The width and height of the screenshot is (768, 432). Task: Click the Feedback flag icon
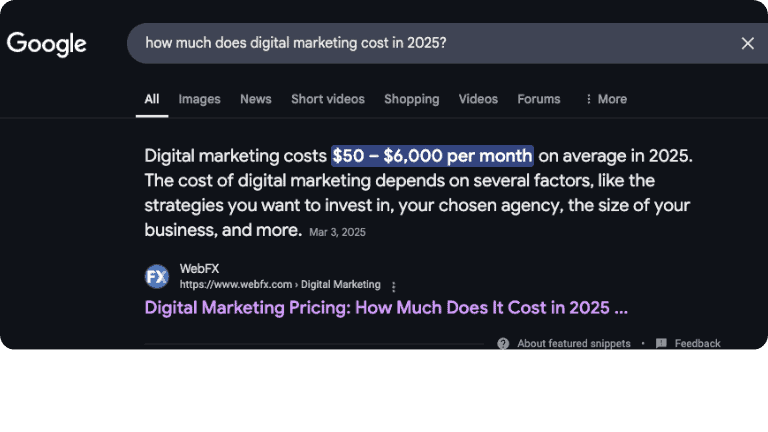pos(661,343)
